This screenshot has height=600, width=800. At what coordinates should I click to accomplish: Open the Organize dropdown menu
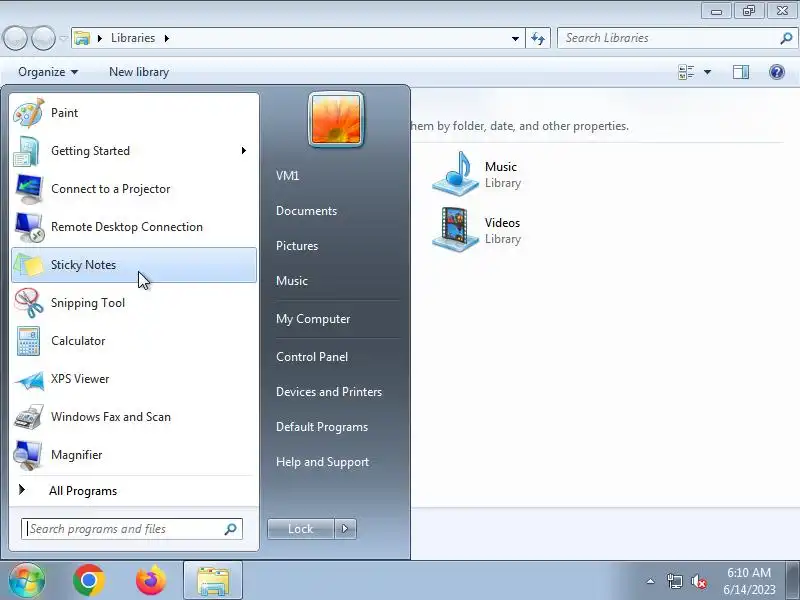coord(48,72)
